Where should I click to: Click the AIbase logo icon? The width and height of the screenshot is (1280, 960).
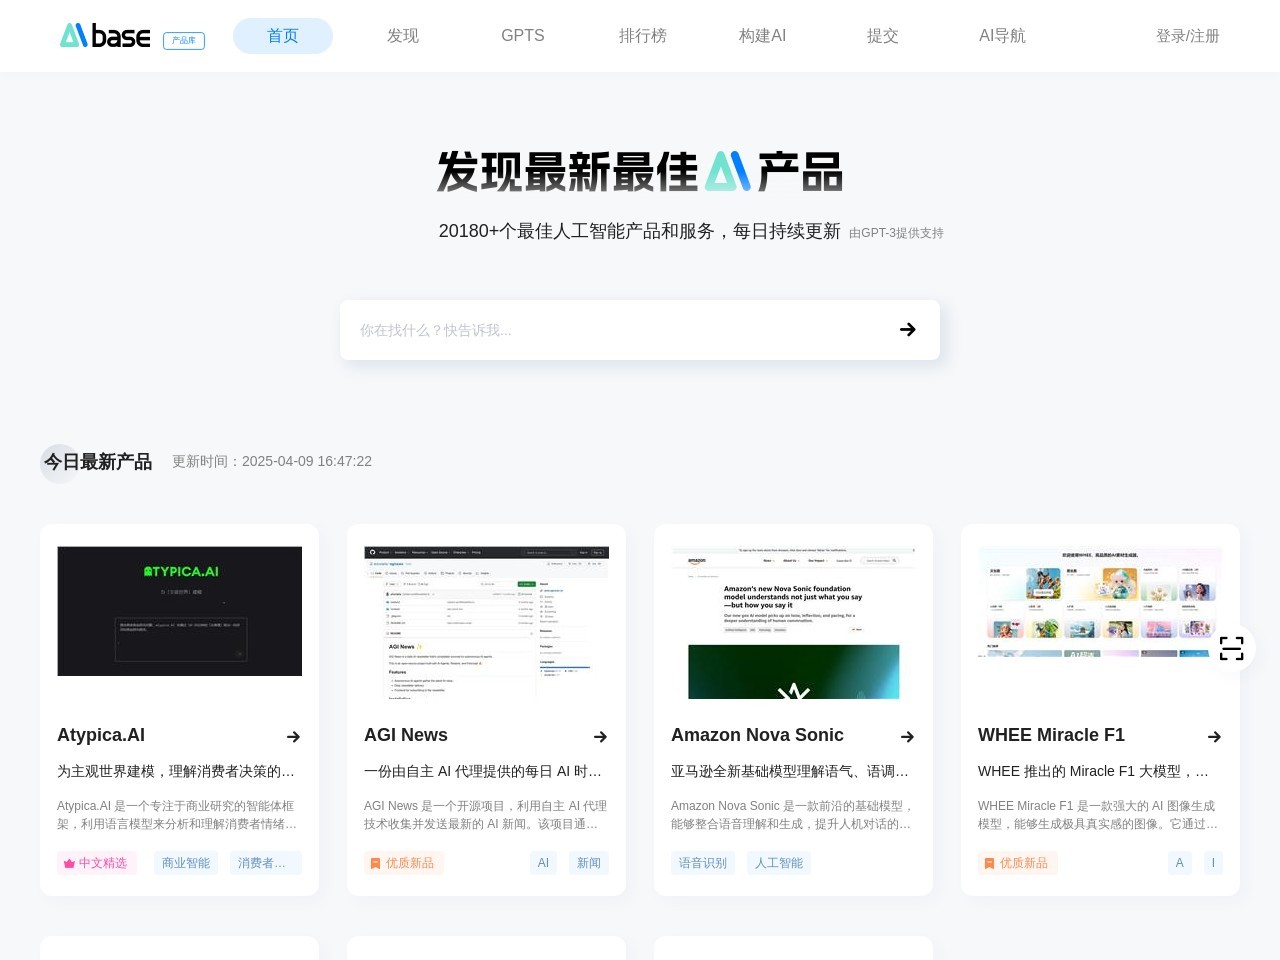coord(74,35)
